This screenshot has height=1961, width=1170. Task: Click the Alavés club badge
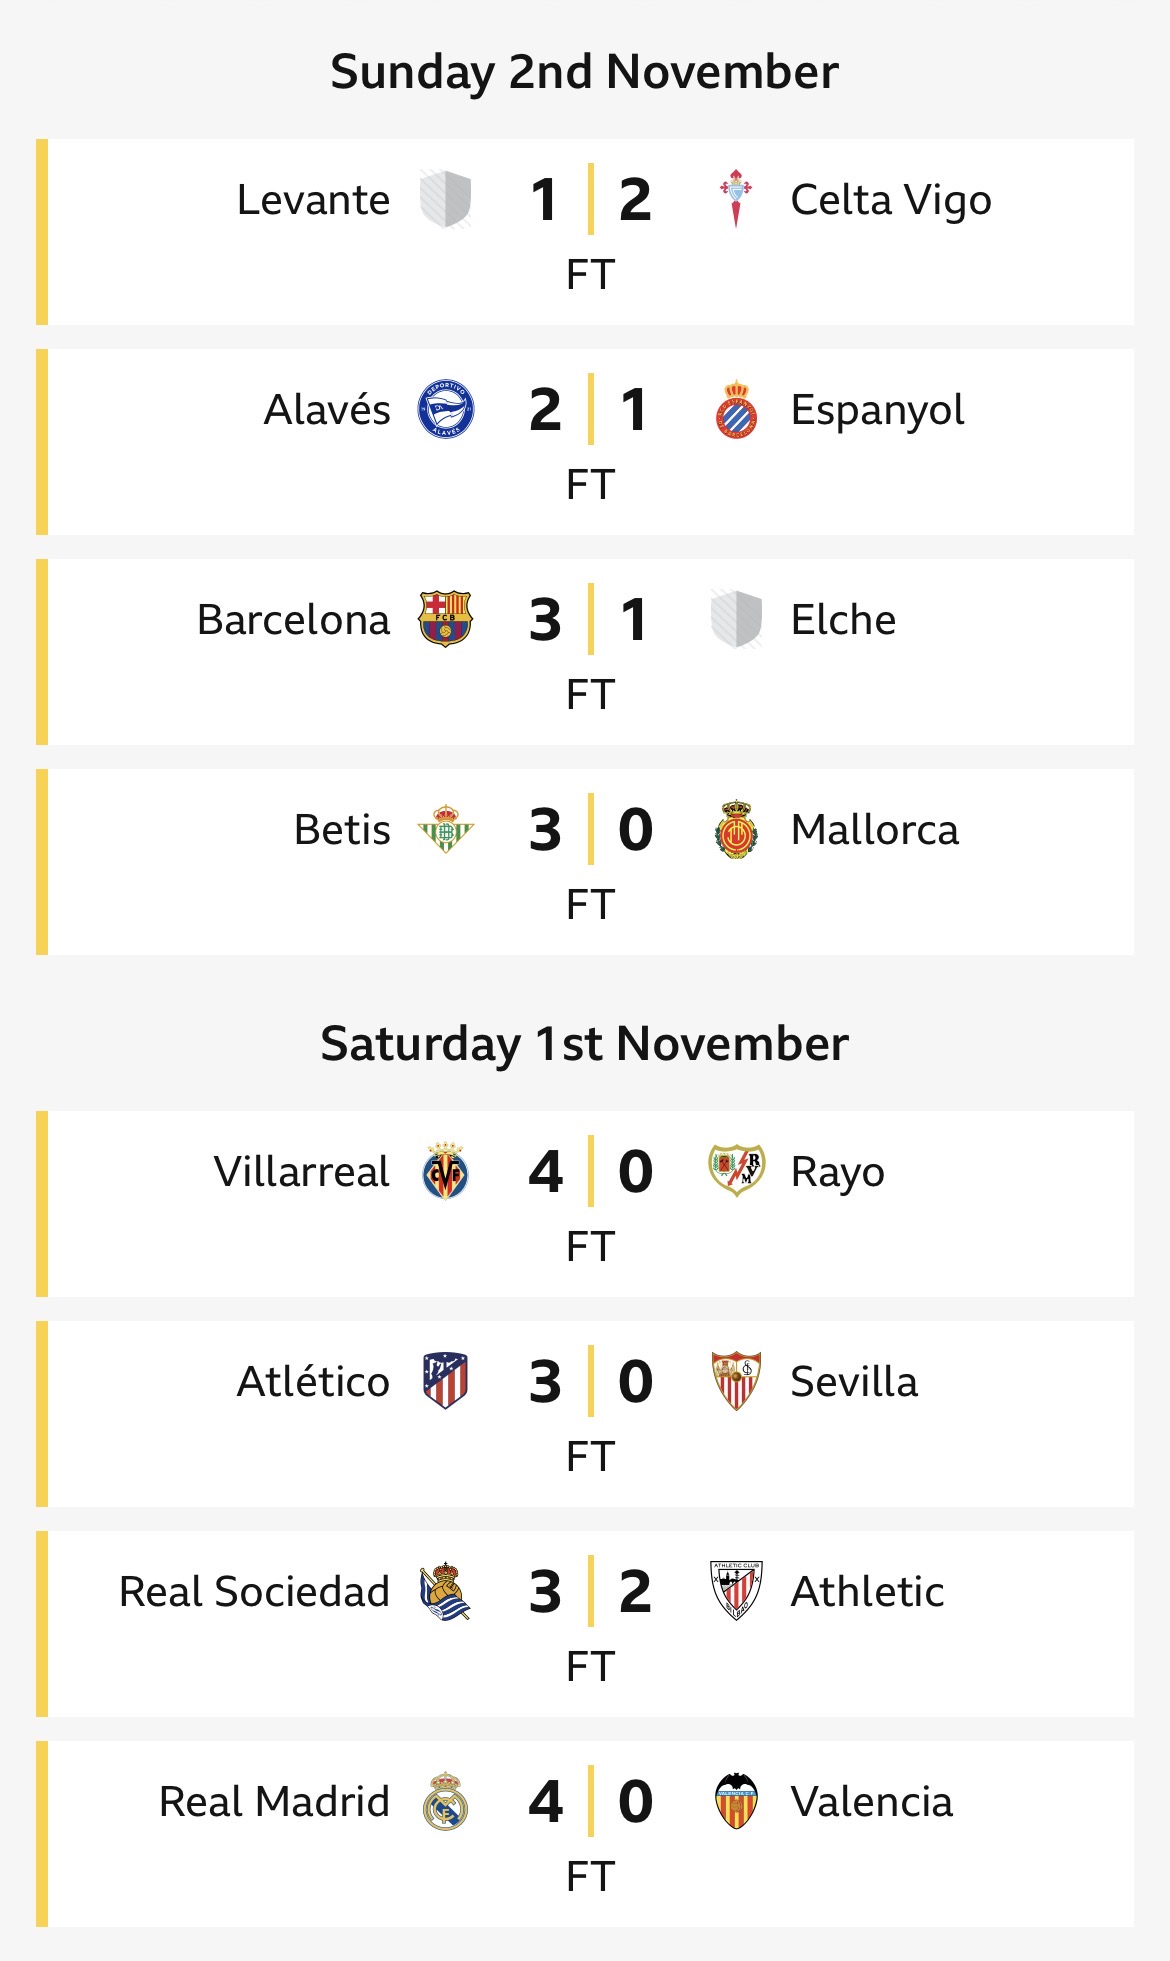click(x=445, y=409)
